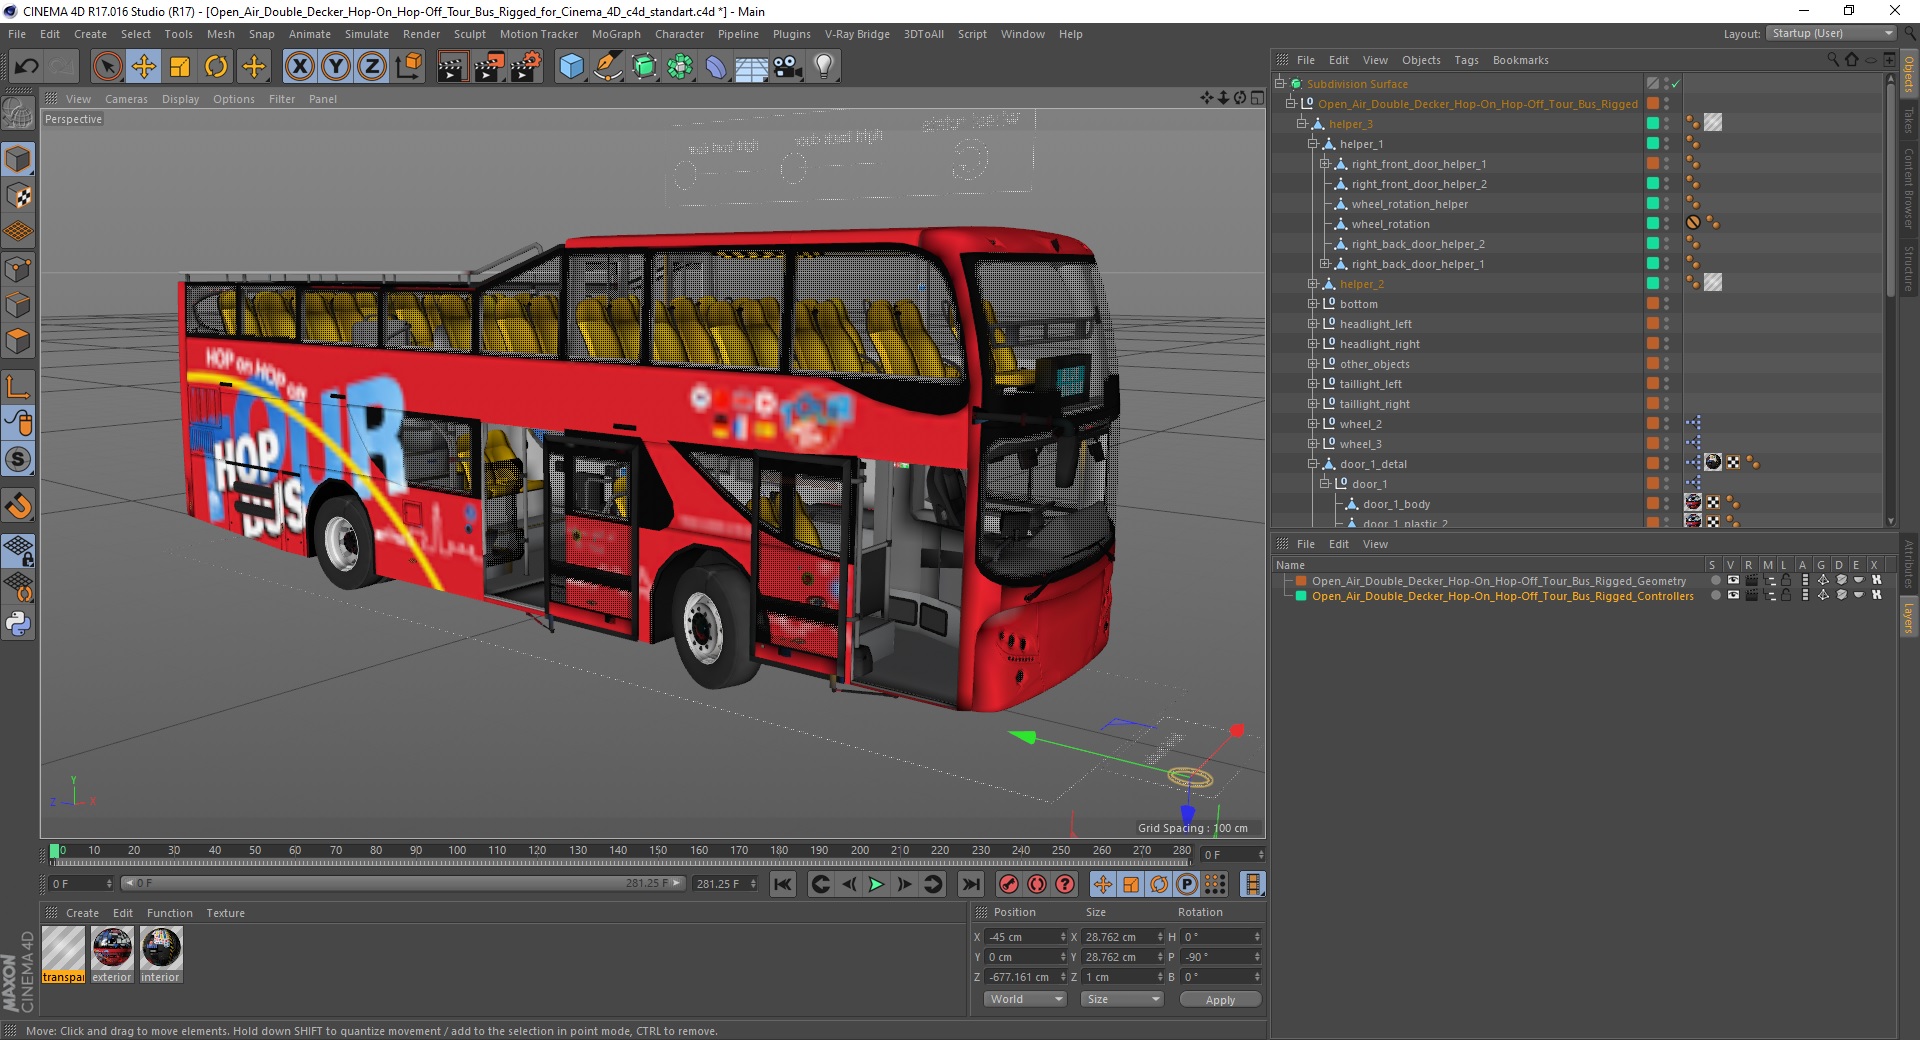Click the Undo arrow icon
Image resolution: width=1920 pixels, height=1040 pixels.
pos(27,67)
